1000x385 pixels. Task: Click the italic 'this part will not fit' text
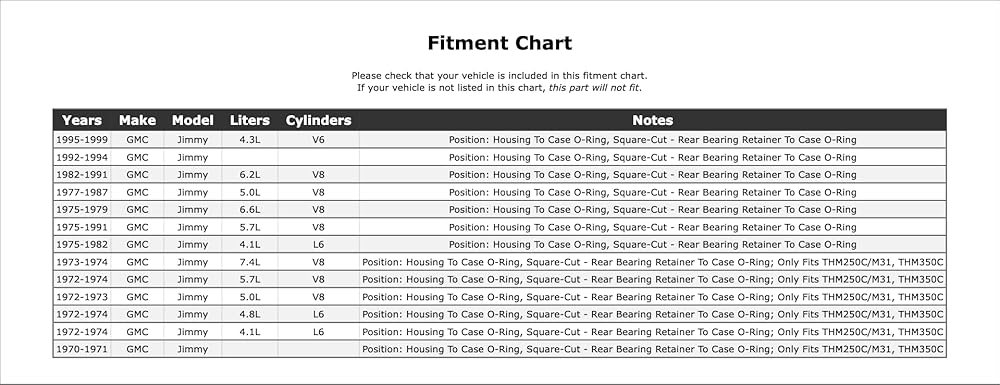point(595,88)
